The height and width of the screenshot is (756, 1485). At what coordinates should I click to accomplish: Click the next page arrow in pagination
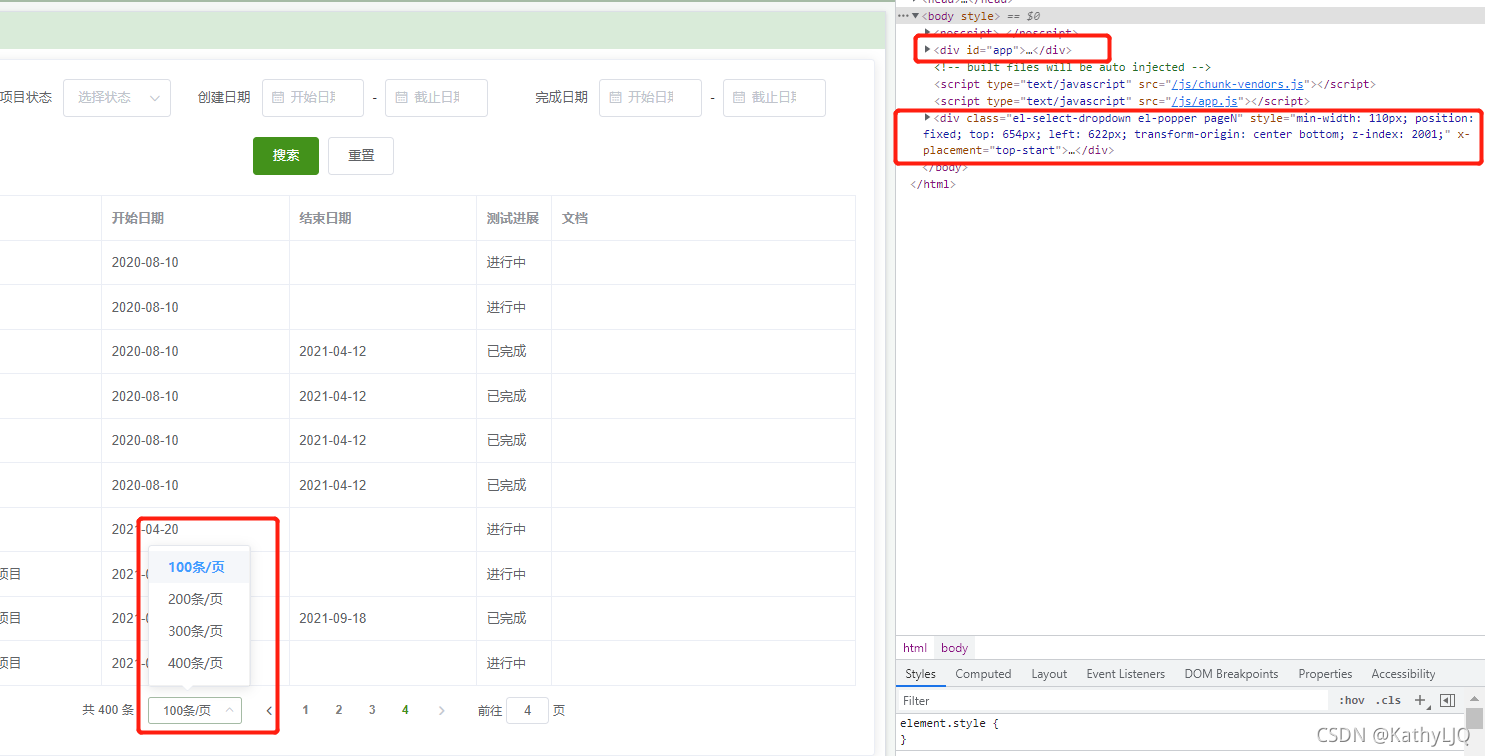442,711
